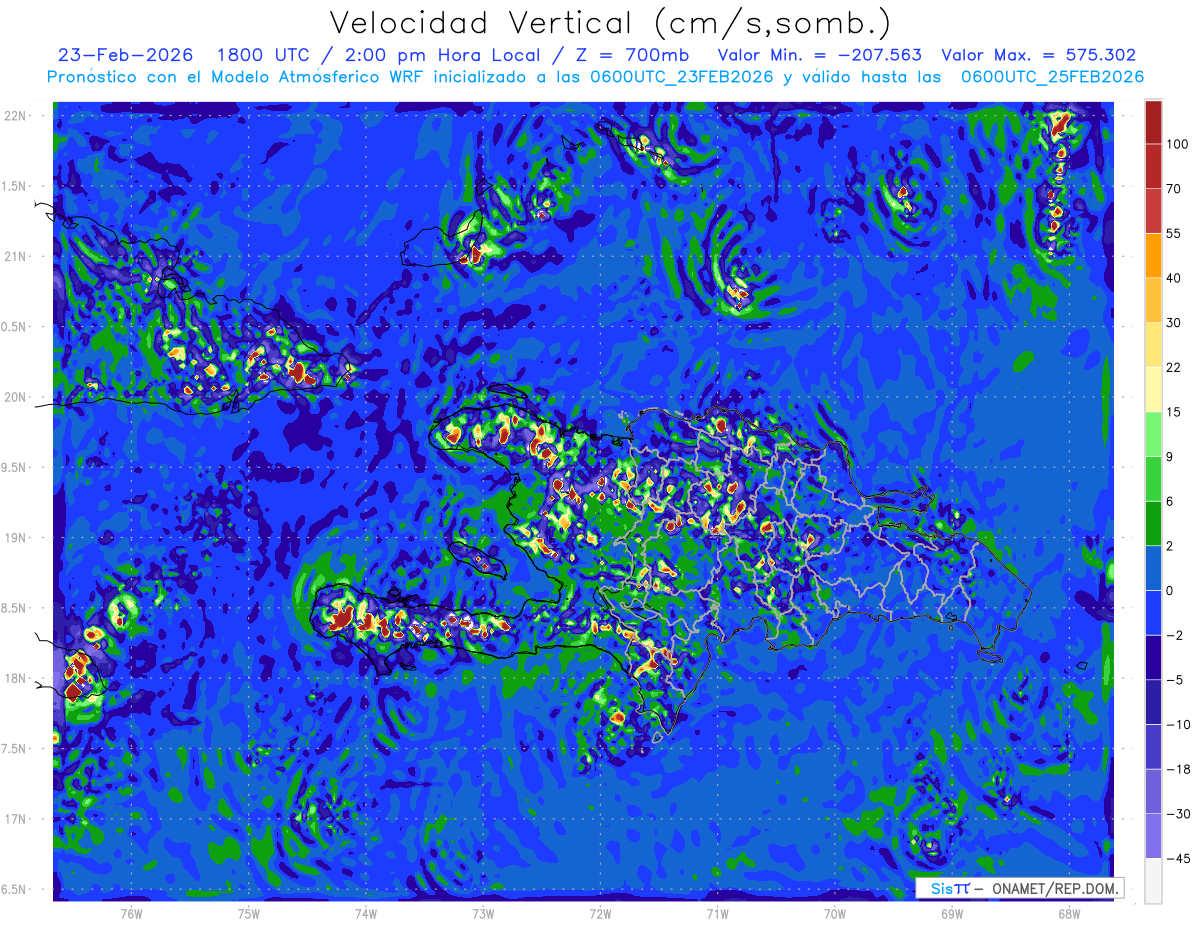Click the dark green swatch between 2 and 6
The height and width of the screenshot is (927, 1200).
tap(1153, 523)
